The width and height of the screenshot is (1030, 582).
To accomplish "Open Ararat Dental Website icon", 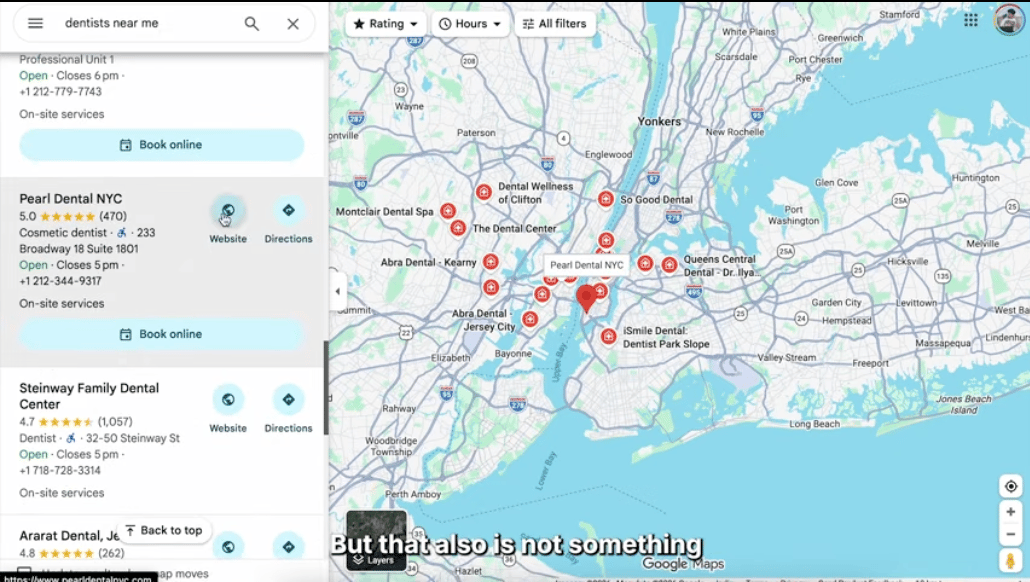I will (x=228, y=547).
